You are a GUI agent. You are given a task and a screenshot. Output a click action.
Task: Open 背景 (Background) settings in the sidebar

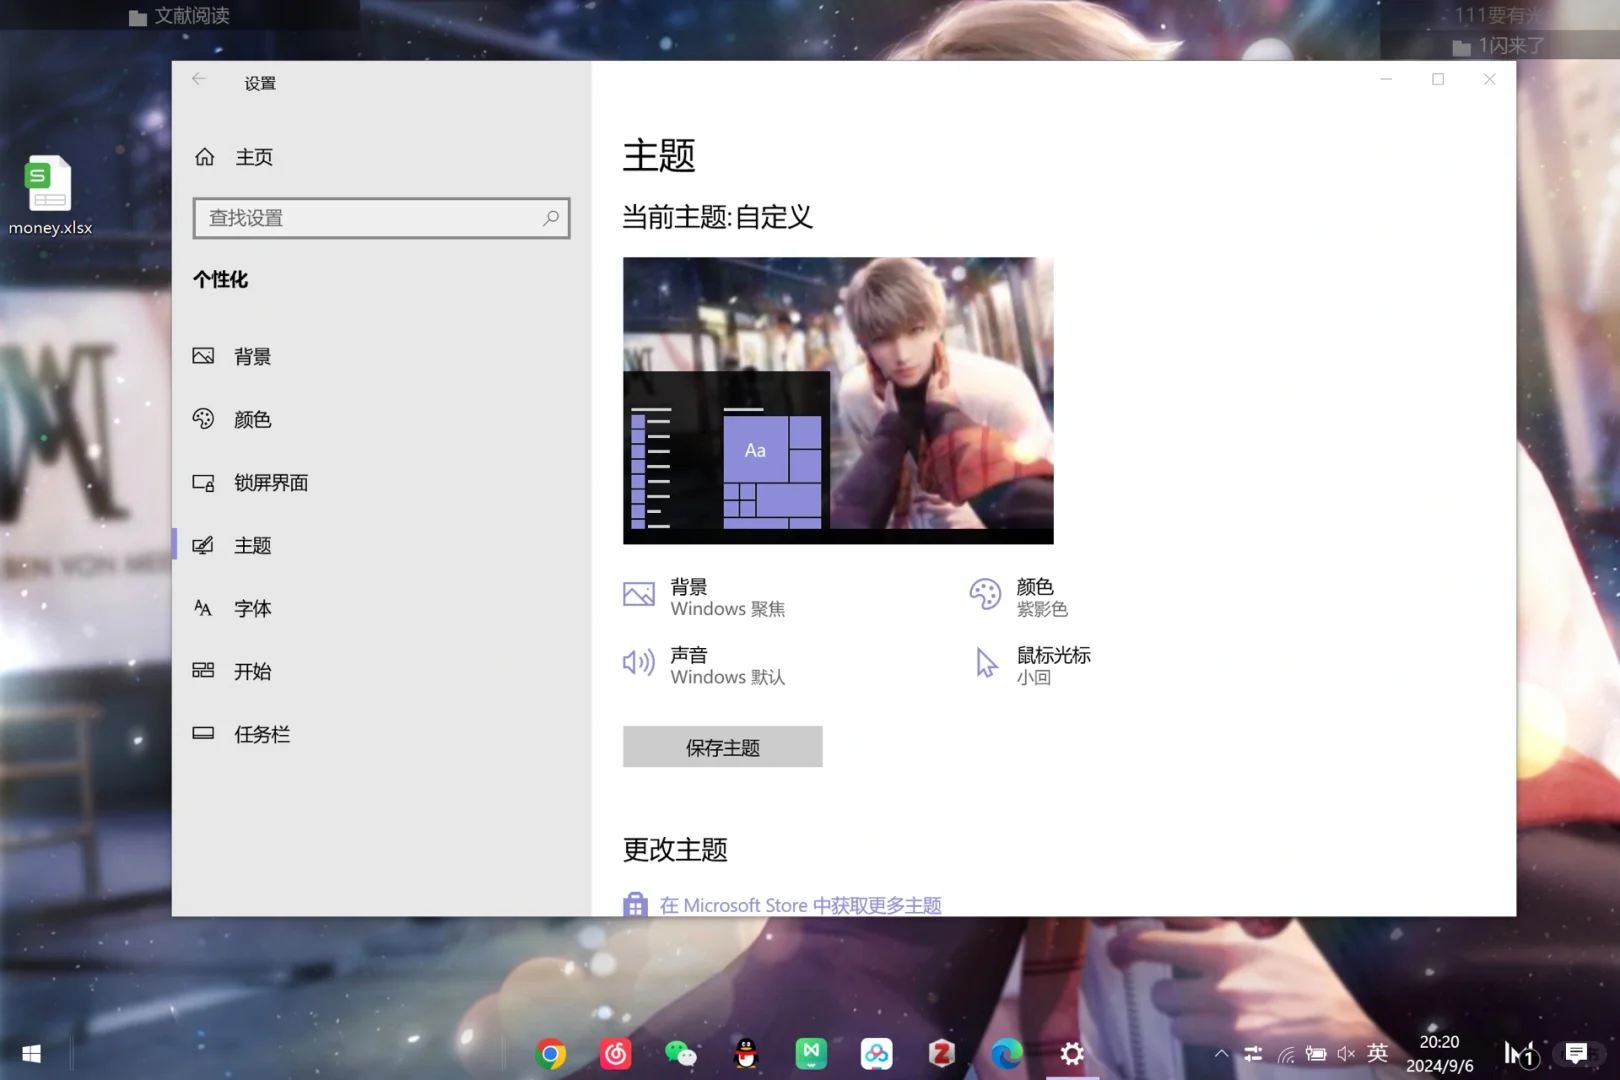251,356
